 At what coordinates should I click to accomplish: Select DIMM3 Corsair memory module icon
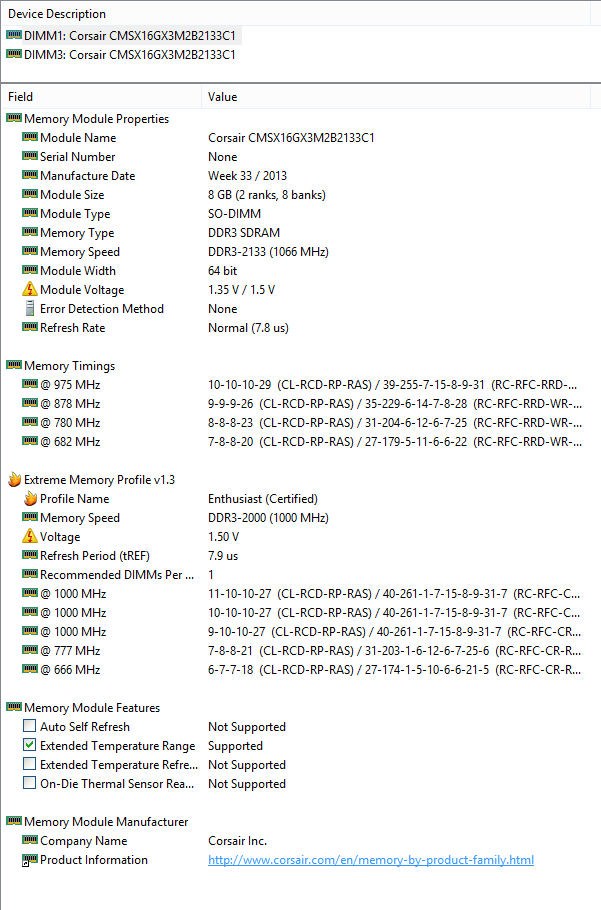pyautogui.click(x=14, y=55)
